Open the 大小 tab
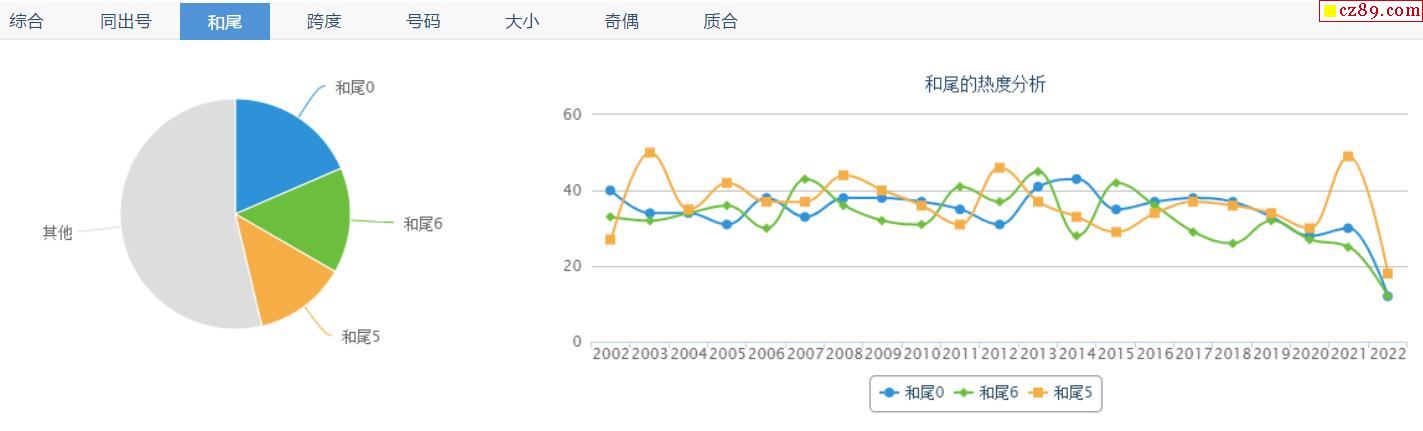The width and height of the screenshot is (1423, 431). click(x=522, y=21)
